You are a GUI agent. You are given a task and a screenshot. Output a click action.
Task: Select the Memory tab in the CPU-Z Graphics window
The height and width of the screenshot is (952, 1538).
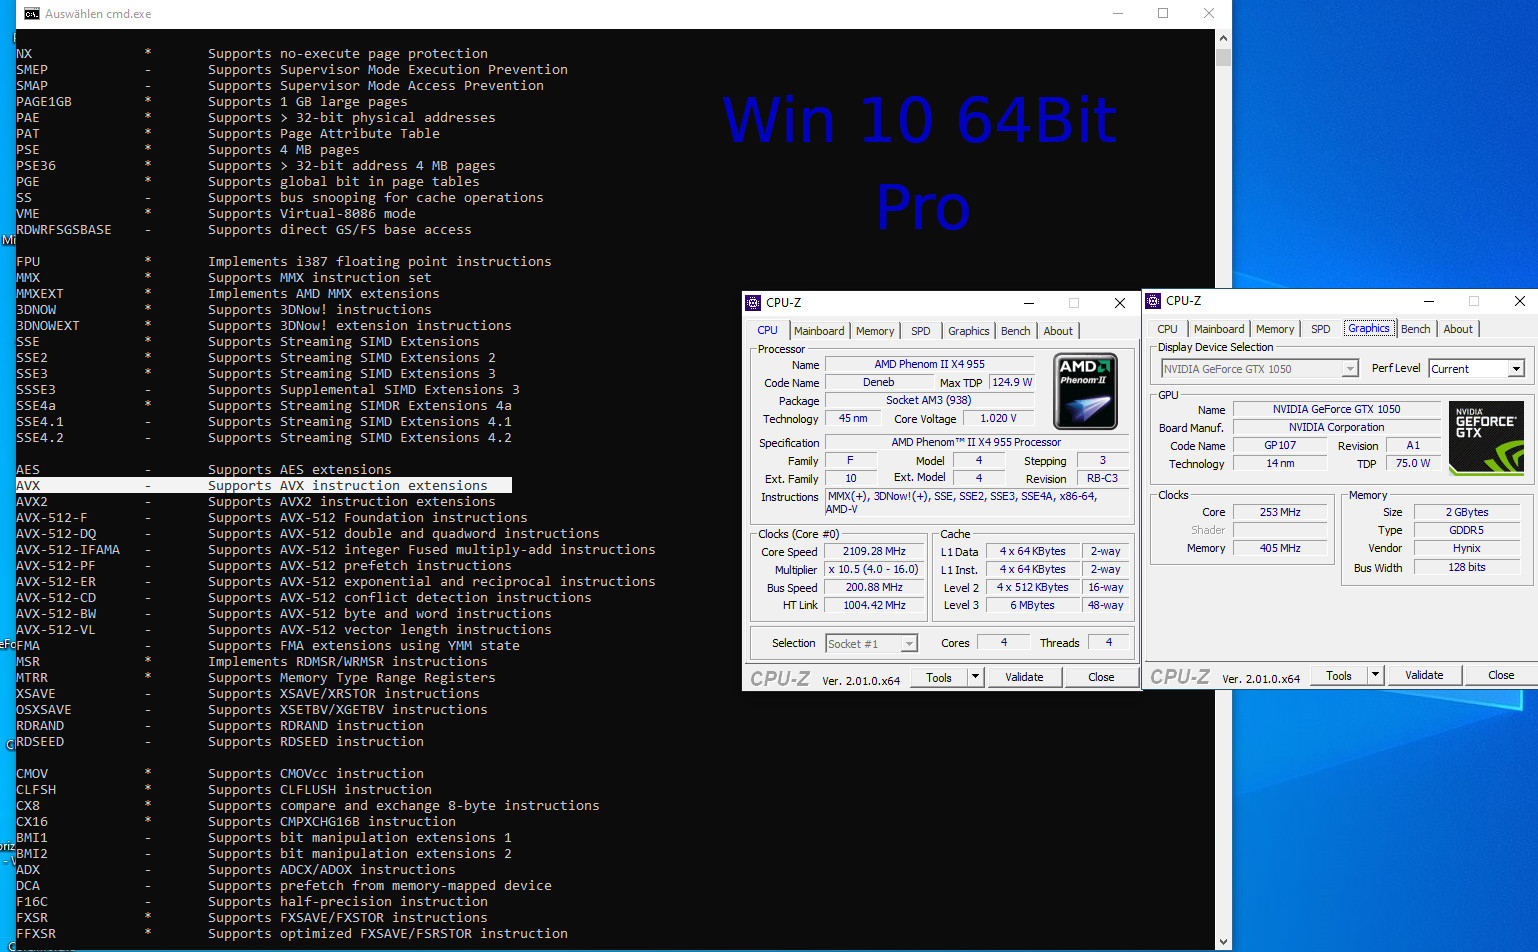tap(1275, 329)
